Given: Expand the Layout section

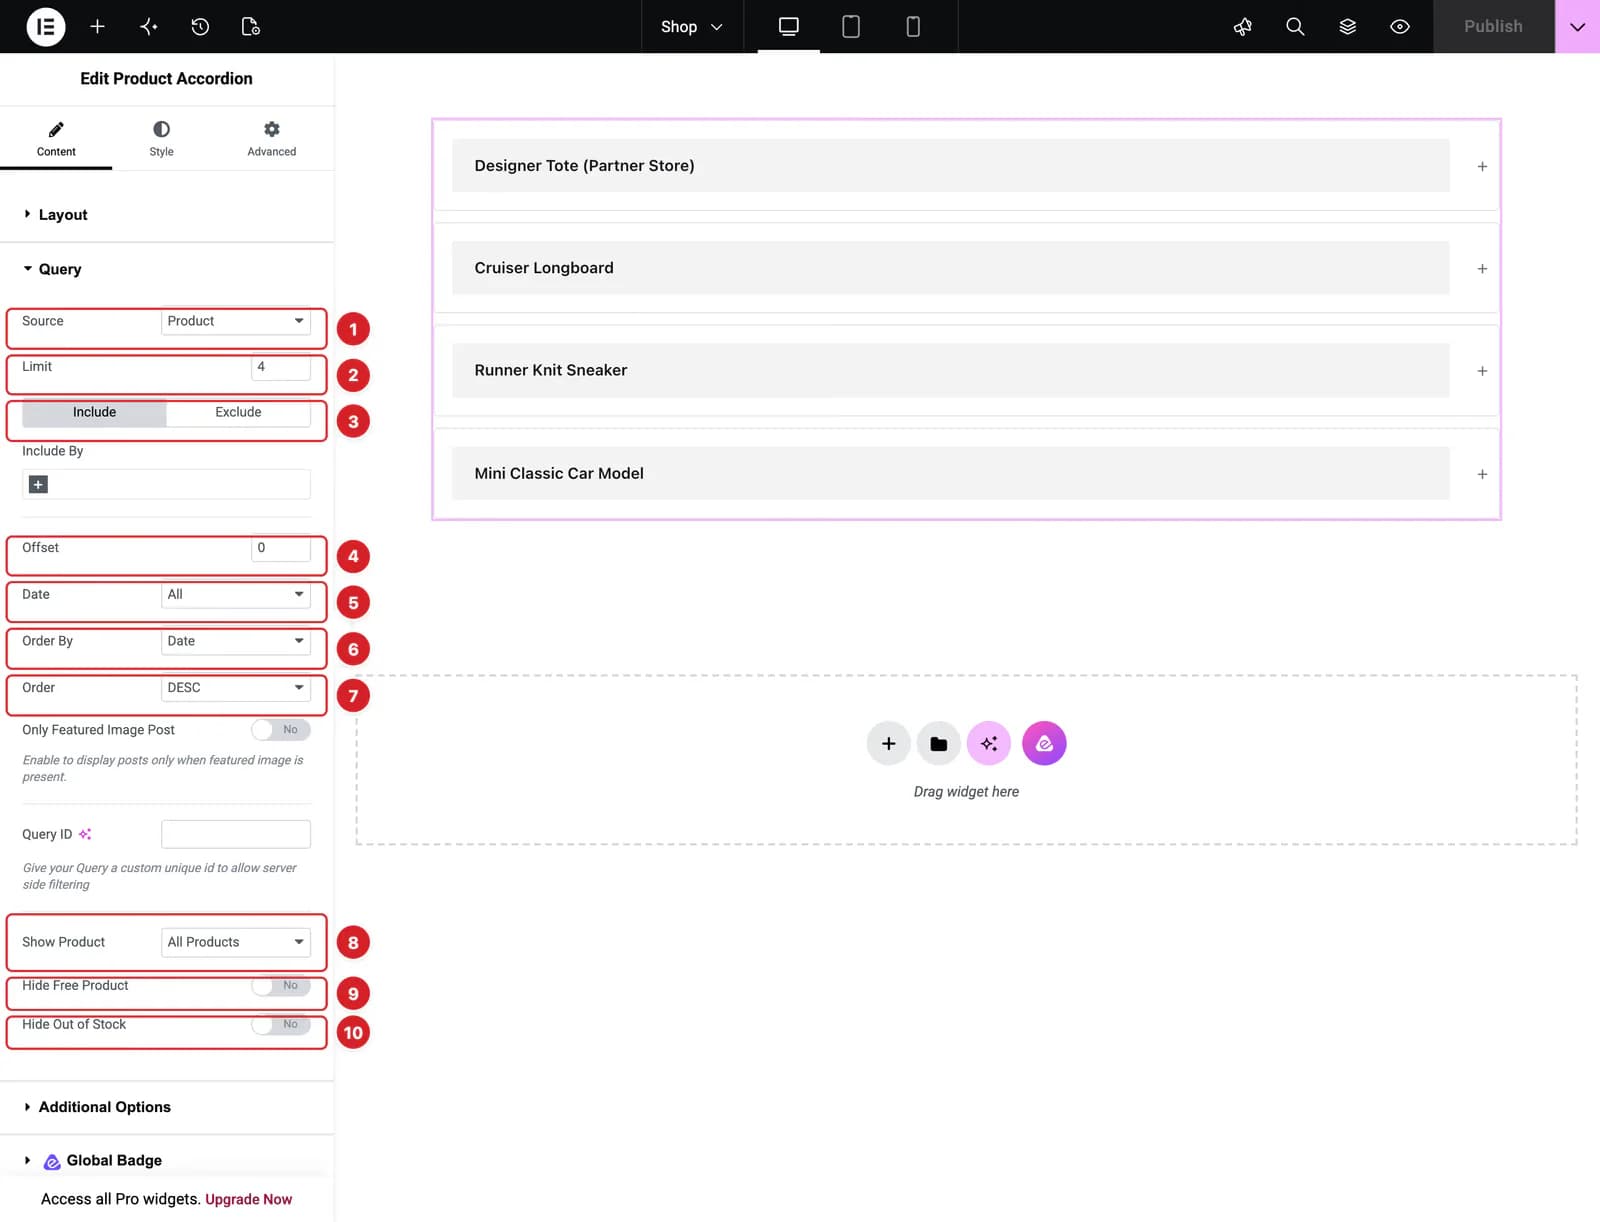Looking at the screenshot, I should pos(167,214).
